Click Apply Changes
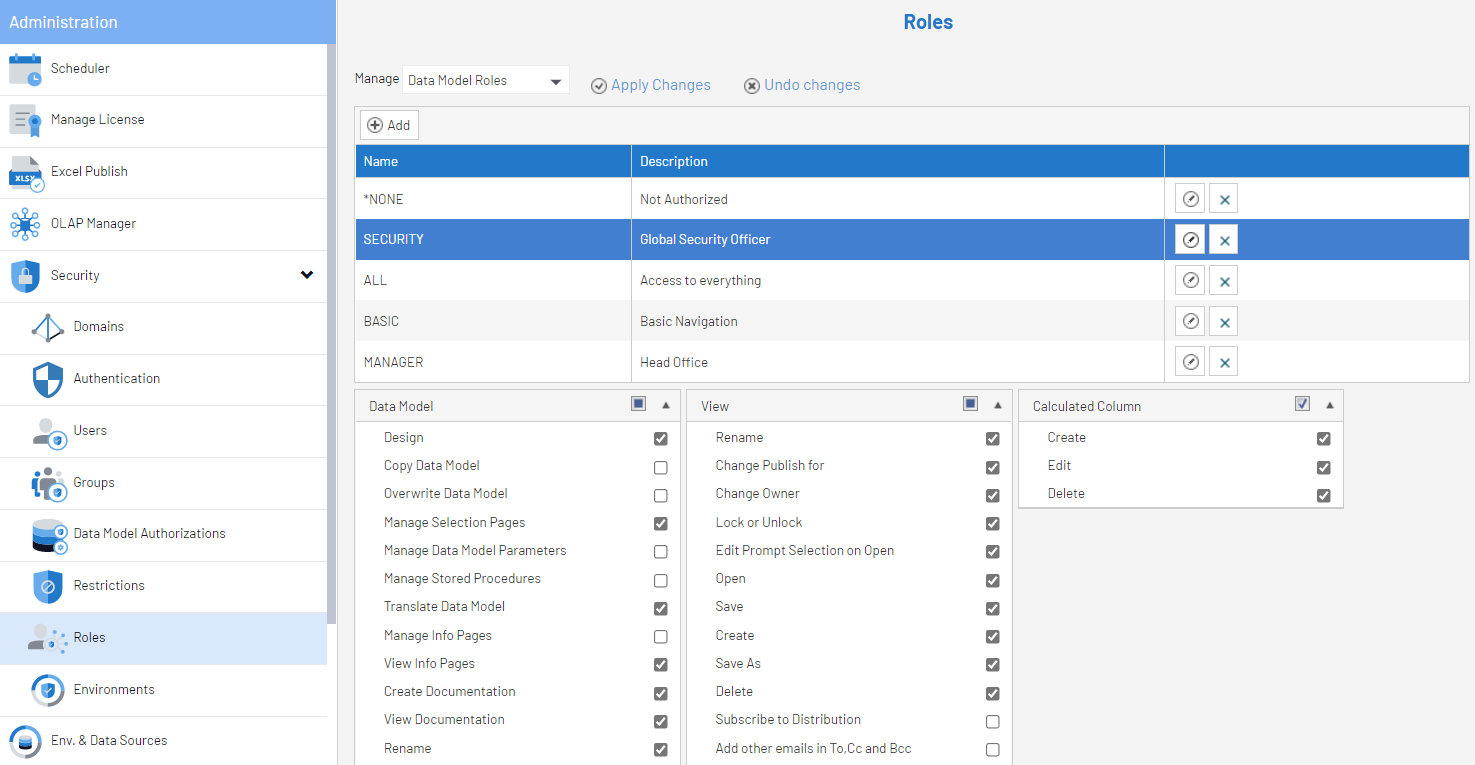This screenshot has height=765, width=1475. (651, 85)
